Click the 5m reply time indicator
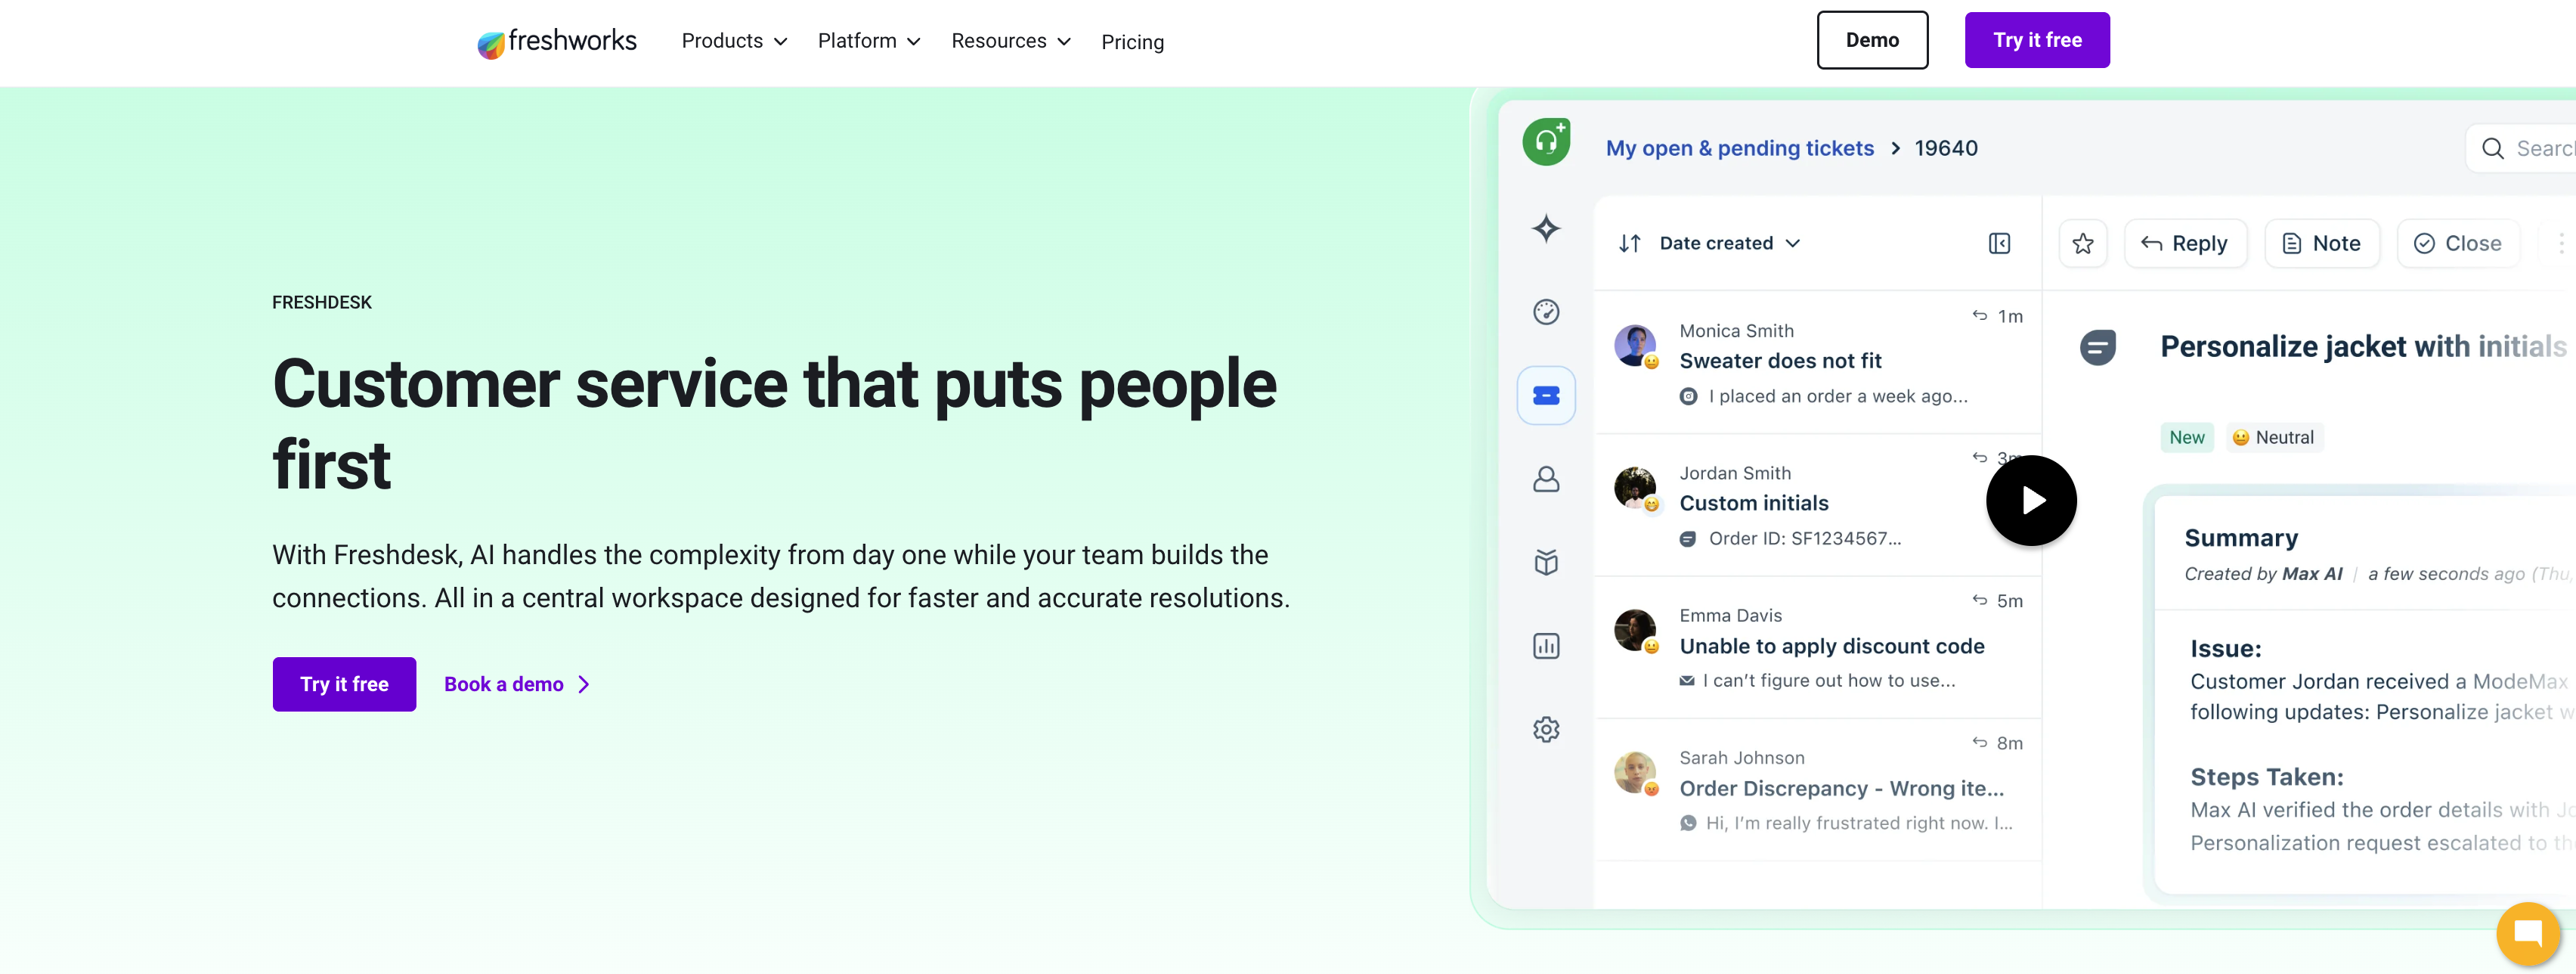The width and height of the screenshot is (2576, 974). tap(1997, 601)
